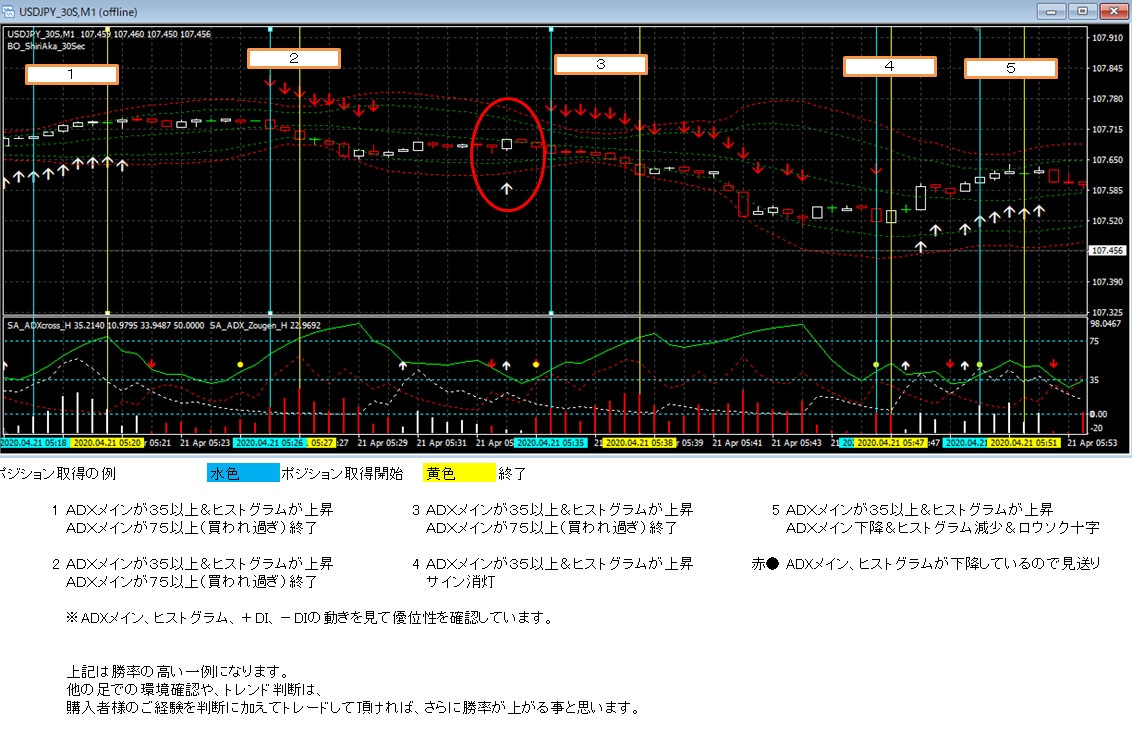Screen dimensions: 1141x729
Task: Click the title text "USDJPY_30S,M1 (offline)"
Action: tap(78, 12)
